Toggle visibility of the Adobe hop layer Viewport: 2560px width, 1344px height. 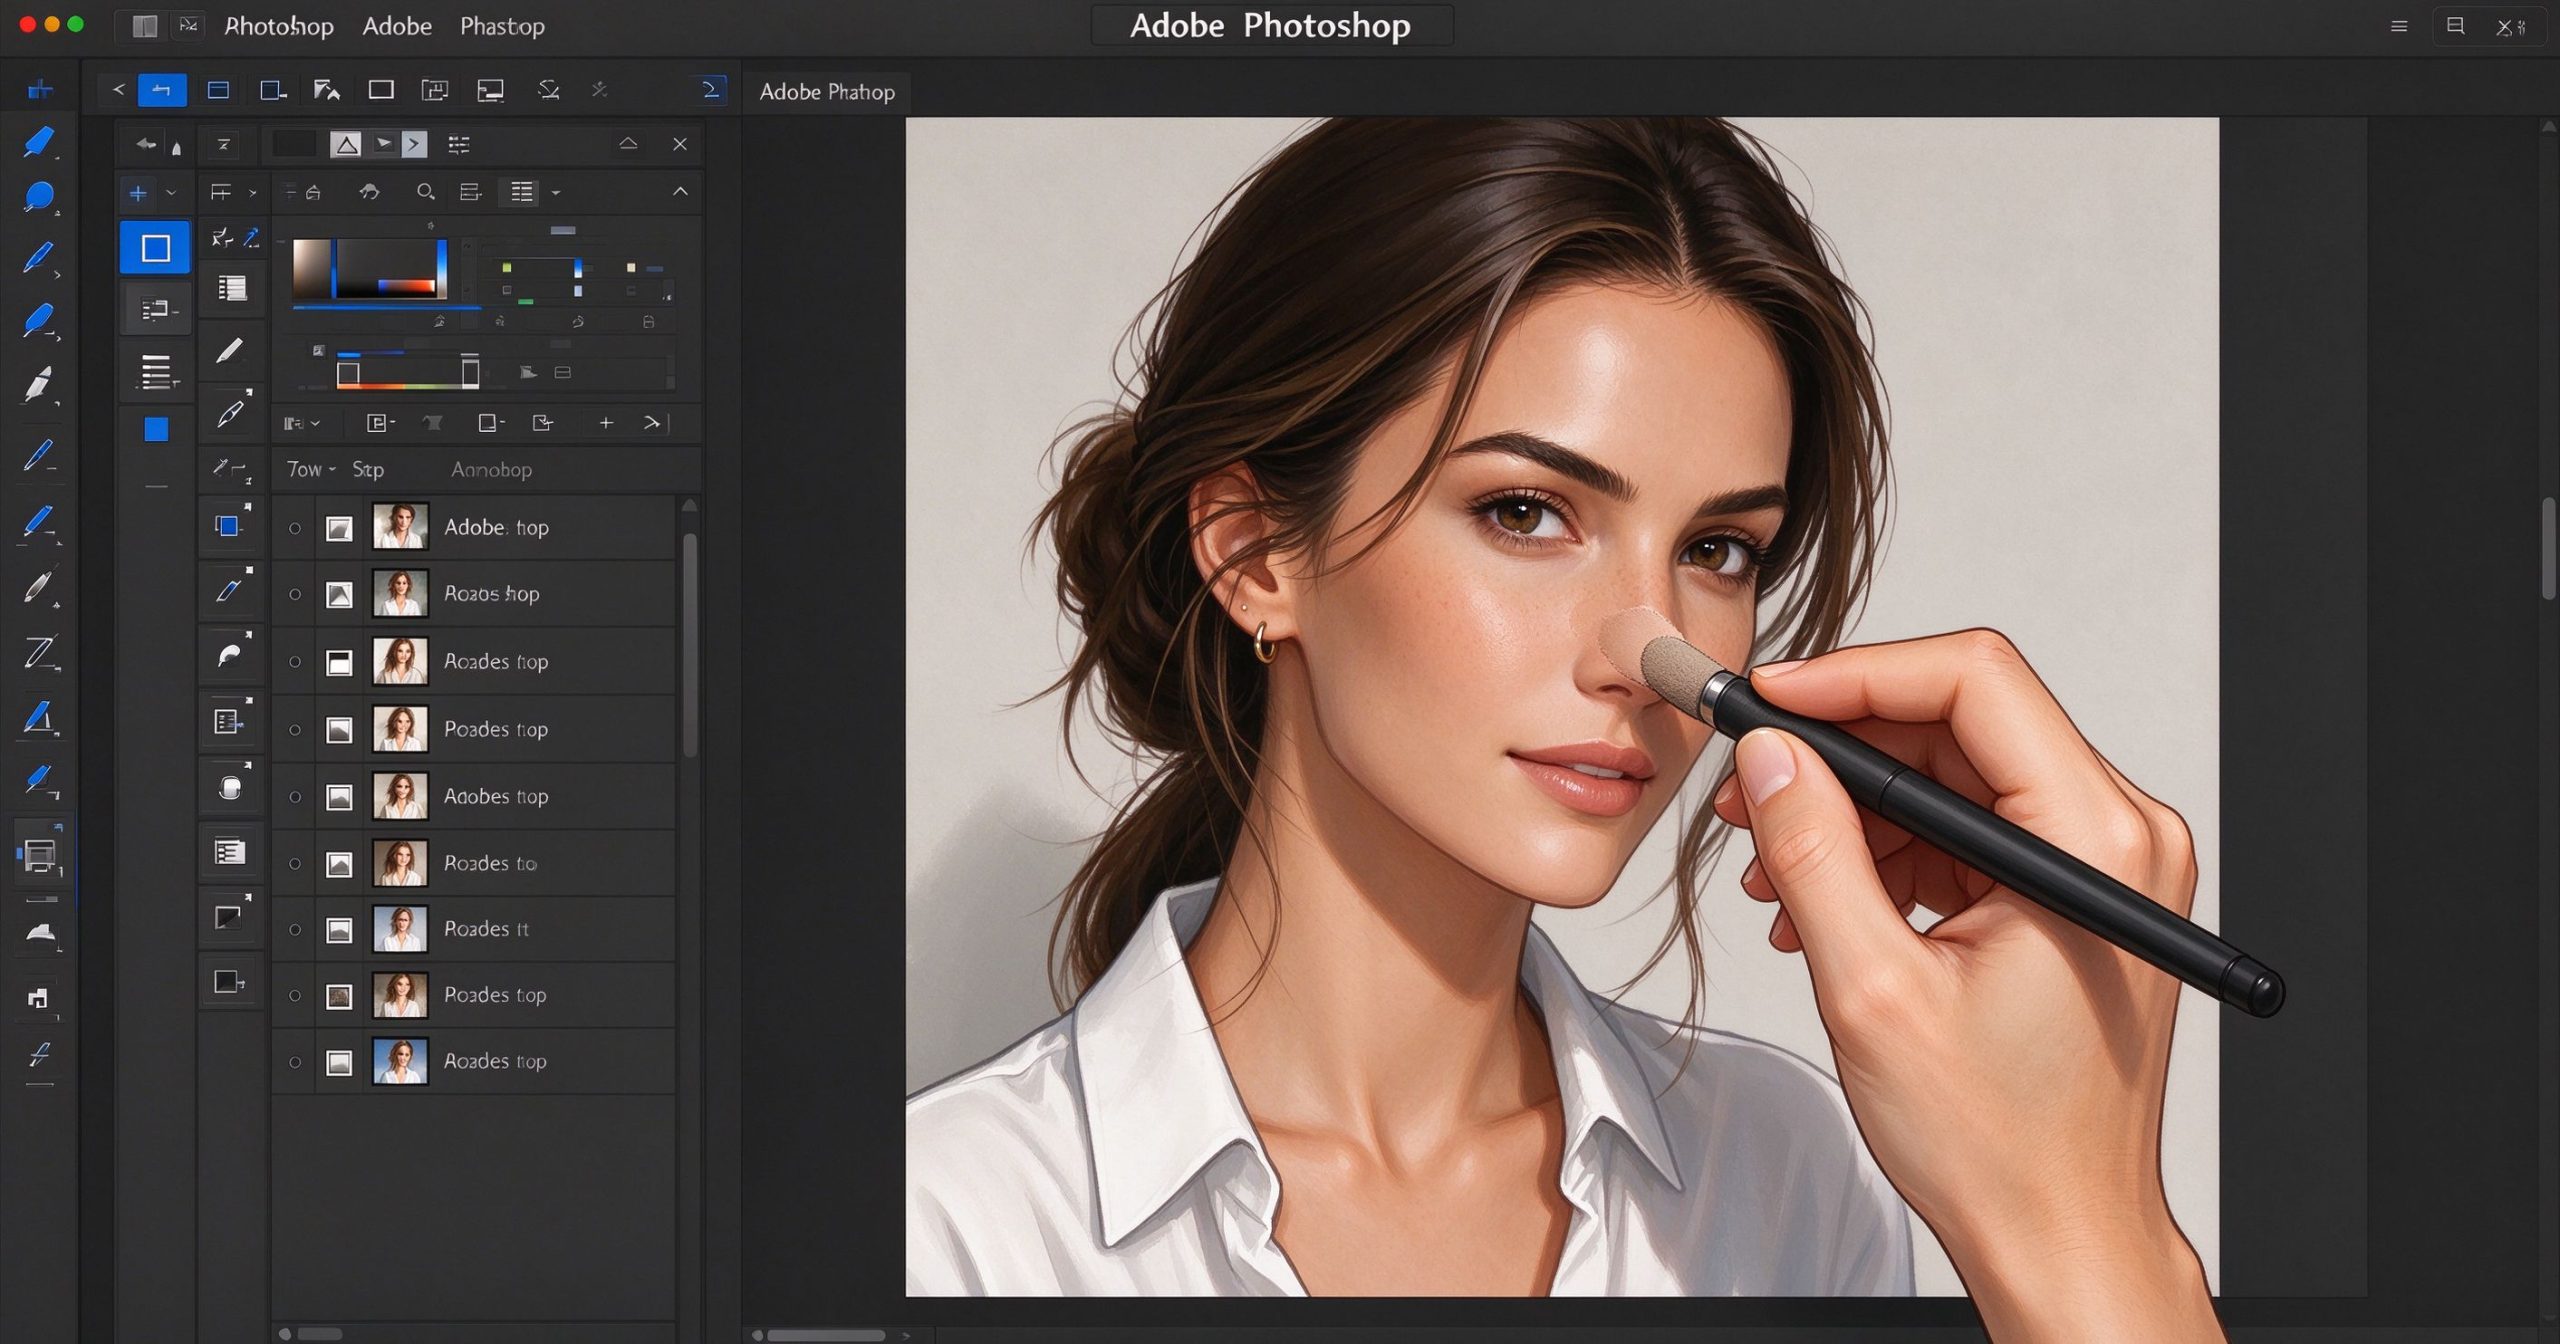[x=295, y=528]
